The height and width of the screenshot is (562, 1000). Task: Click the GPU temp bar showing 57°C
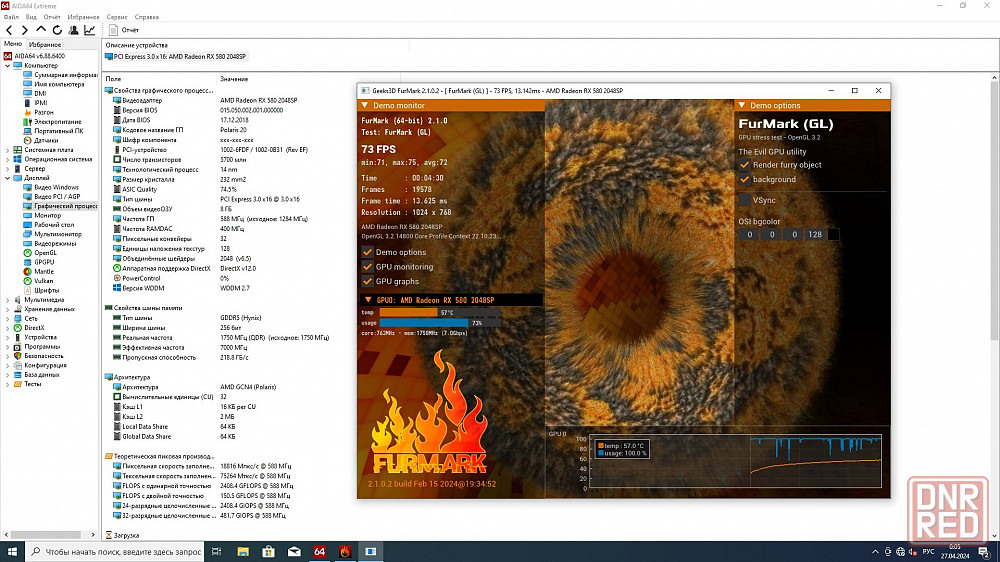click(x=440, y=313)
